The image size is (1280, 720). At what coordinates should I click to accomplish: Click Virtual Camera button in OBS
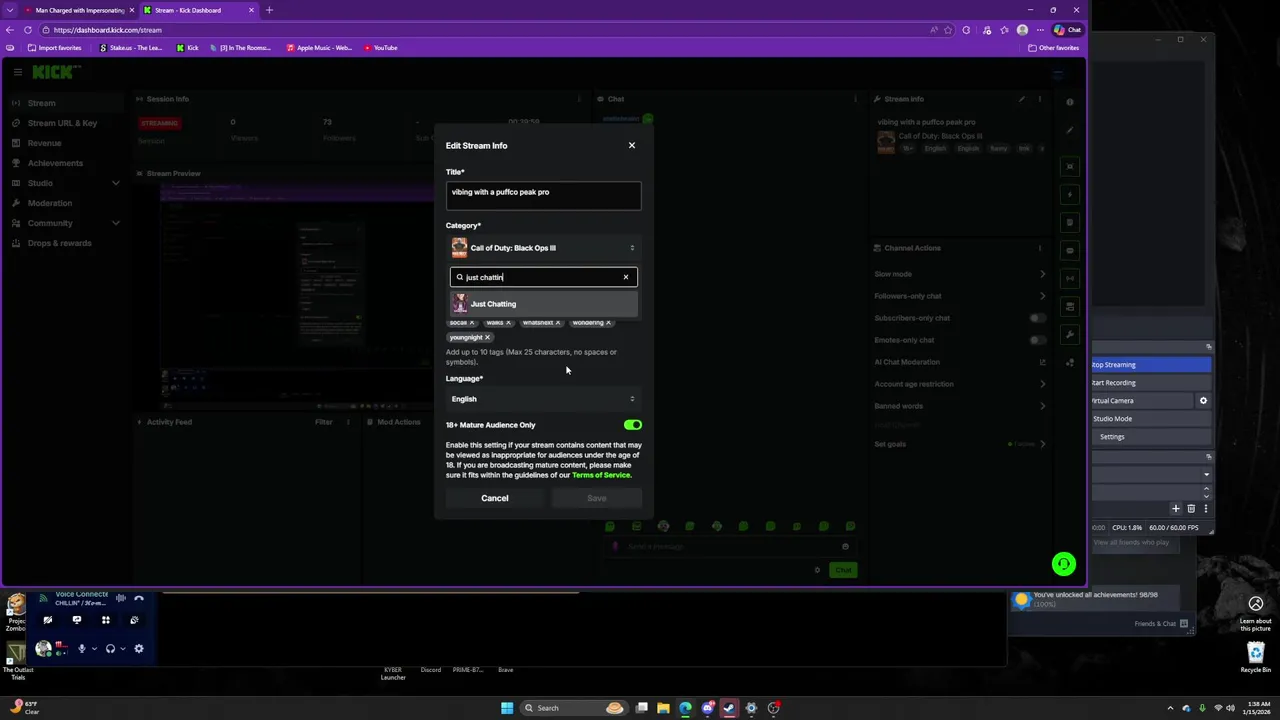click(1141, 401)
